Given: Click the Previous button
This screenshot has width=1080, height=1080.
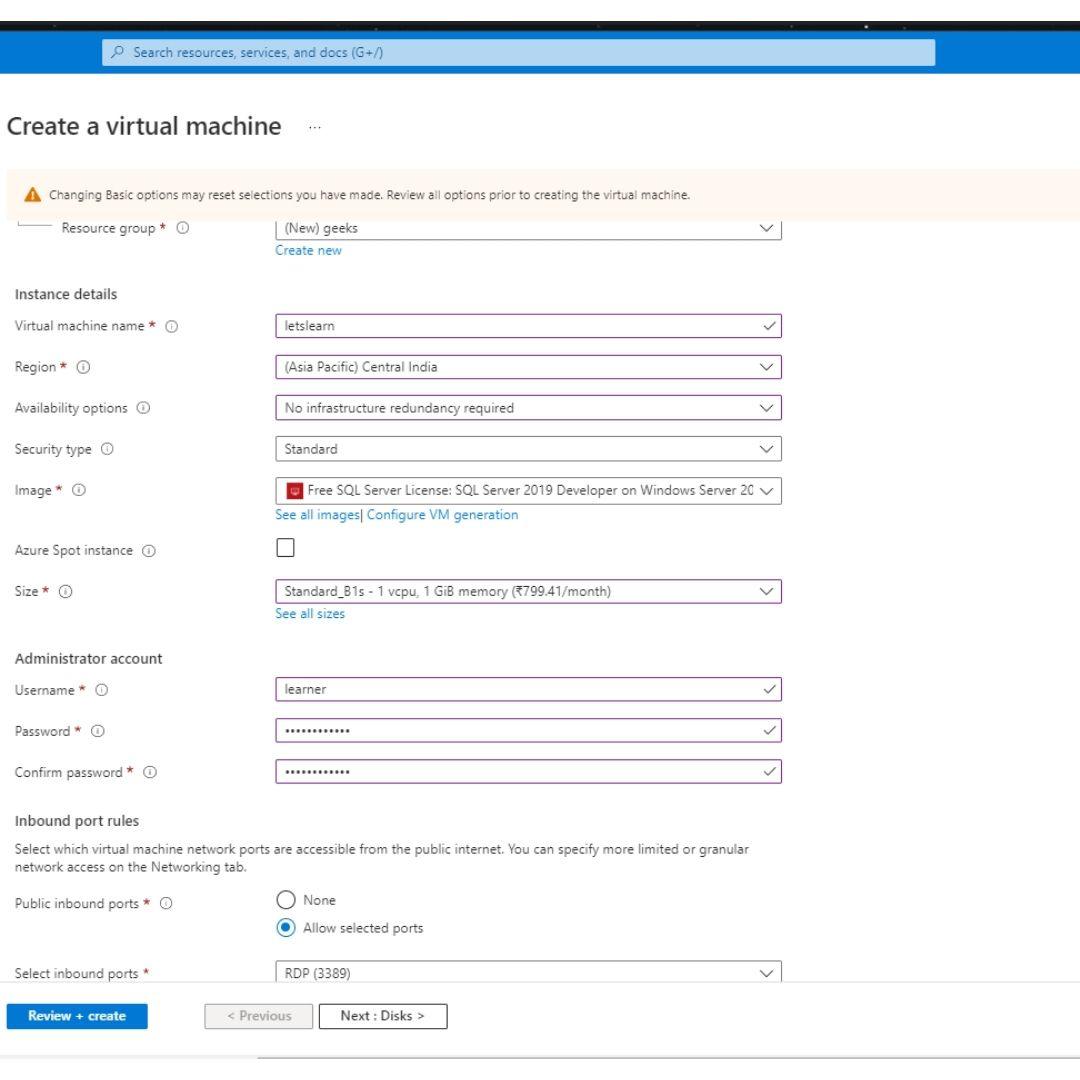Looking at the screenshot, I should tap(258, 1016).
